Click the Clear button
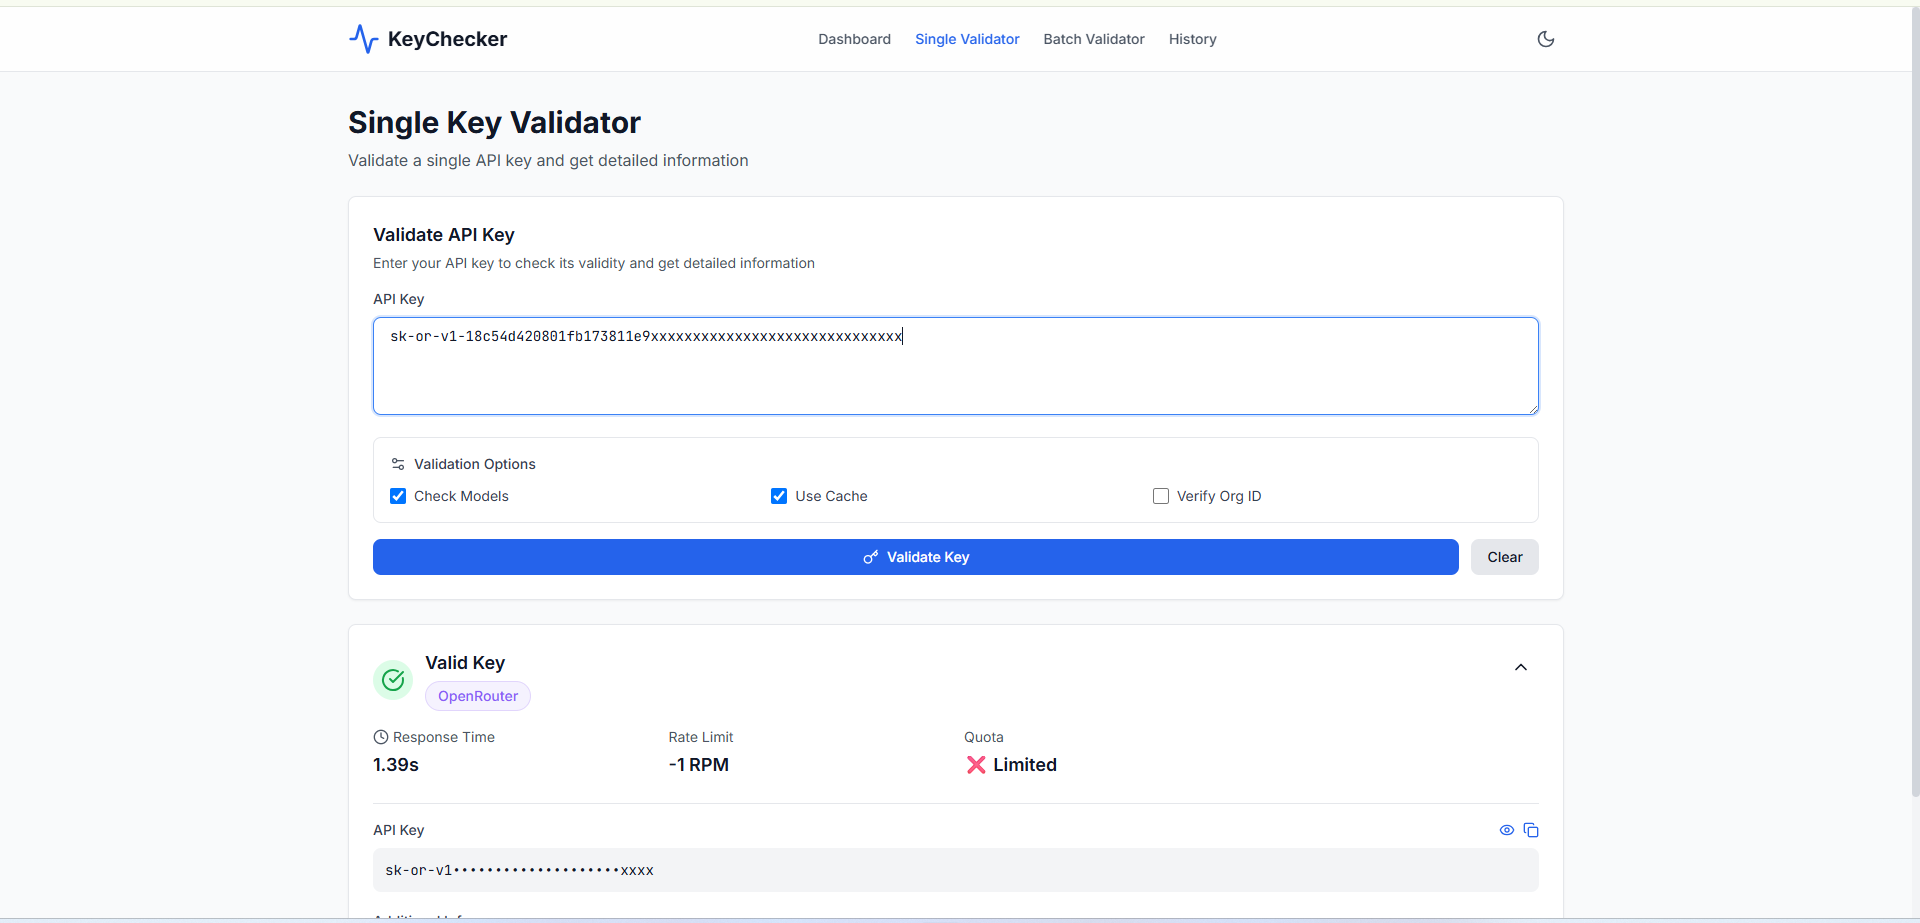The height and width of the screenshot is (923, 1920). [x=1505, y=557]
